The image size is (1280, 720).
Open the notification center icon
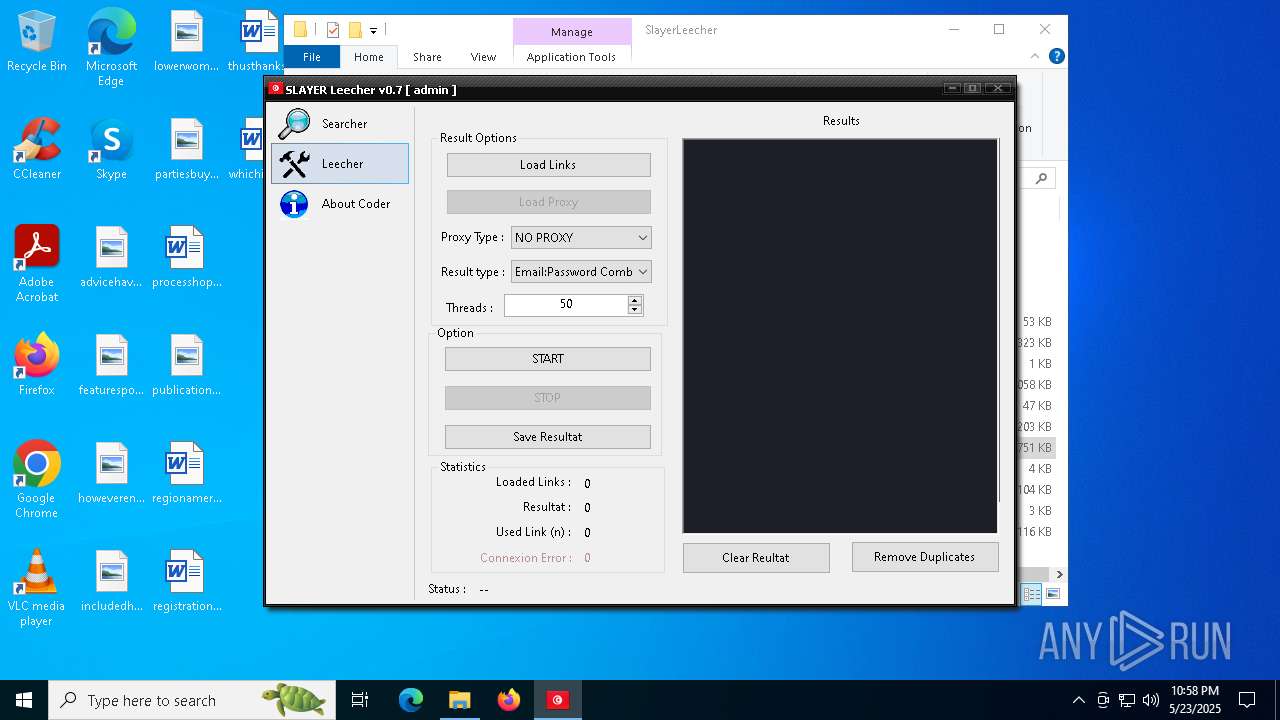coord(1247,700)
